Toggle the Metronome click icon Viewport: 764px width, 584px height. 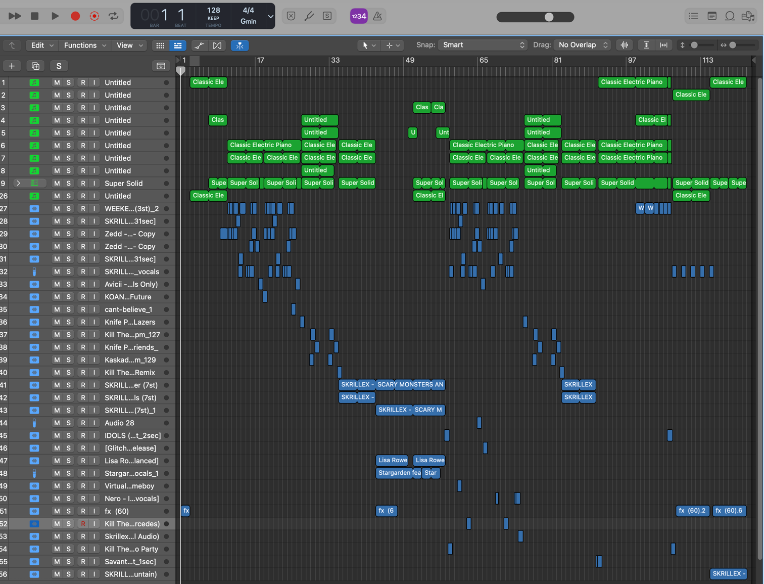pos(377,16)
